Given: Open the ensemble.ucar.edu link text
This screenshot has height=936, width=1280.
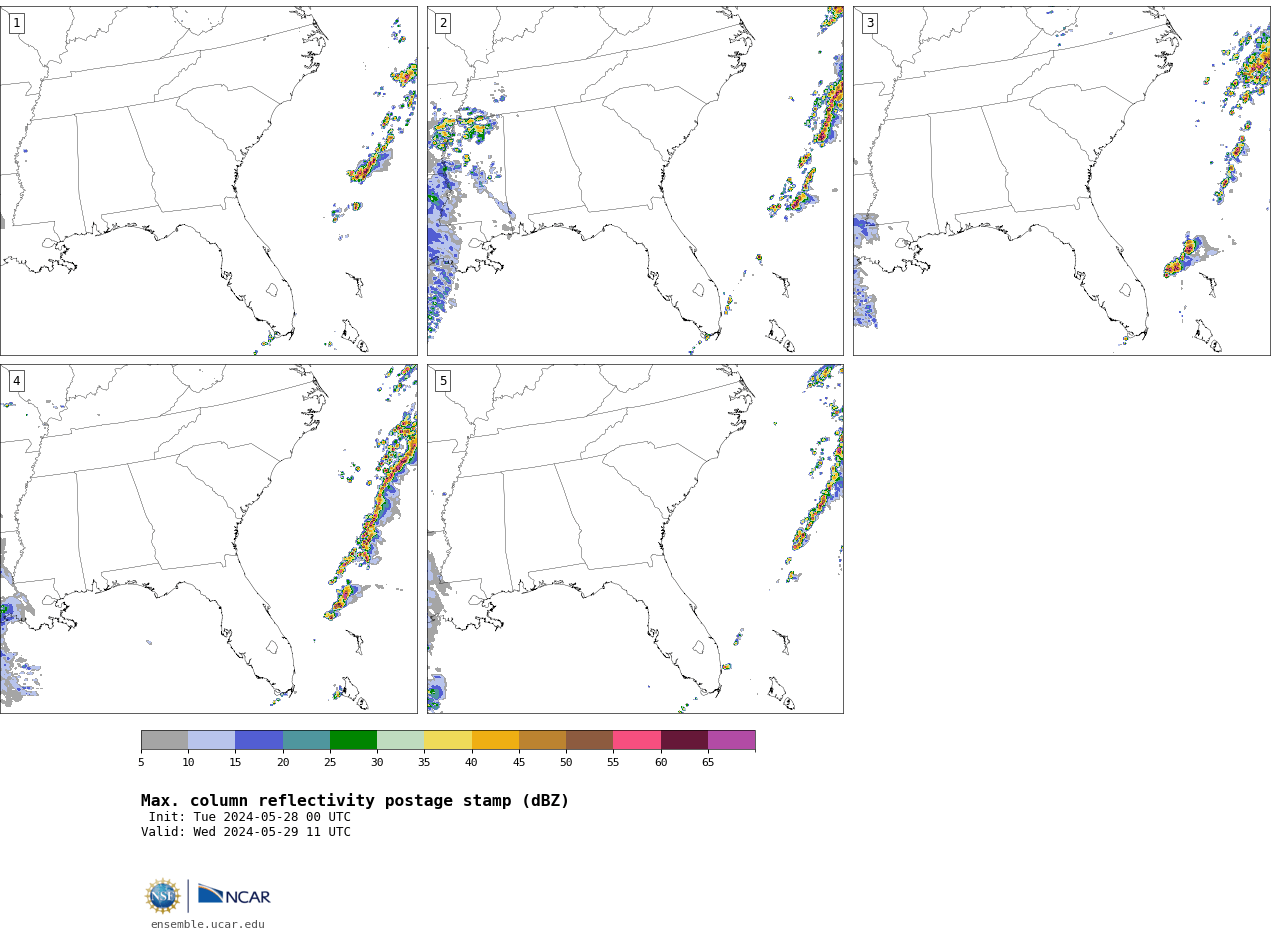Looking at the screenshot, I should point(208,925).
